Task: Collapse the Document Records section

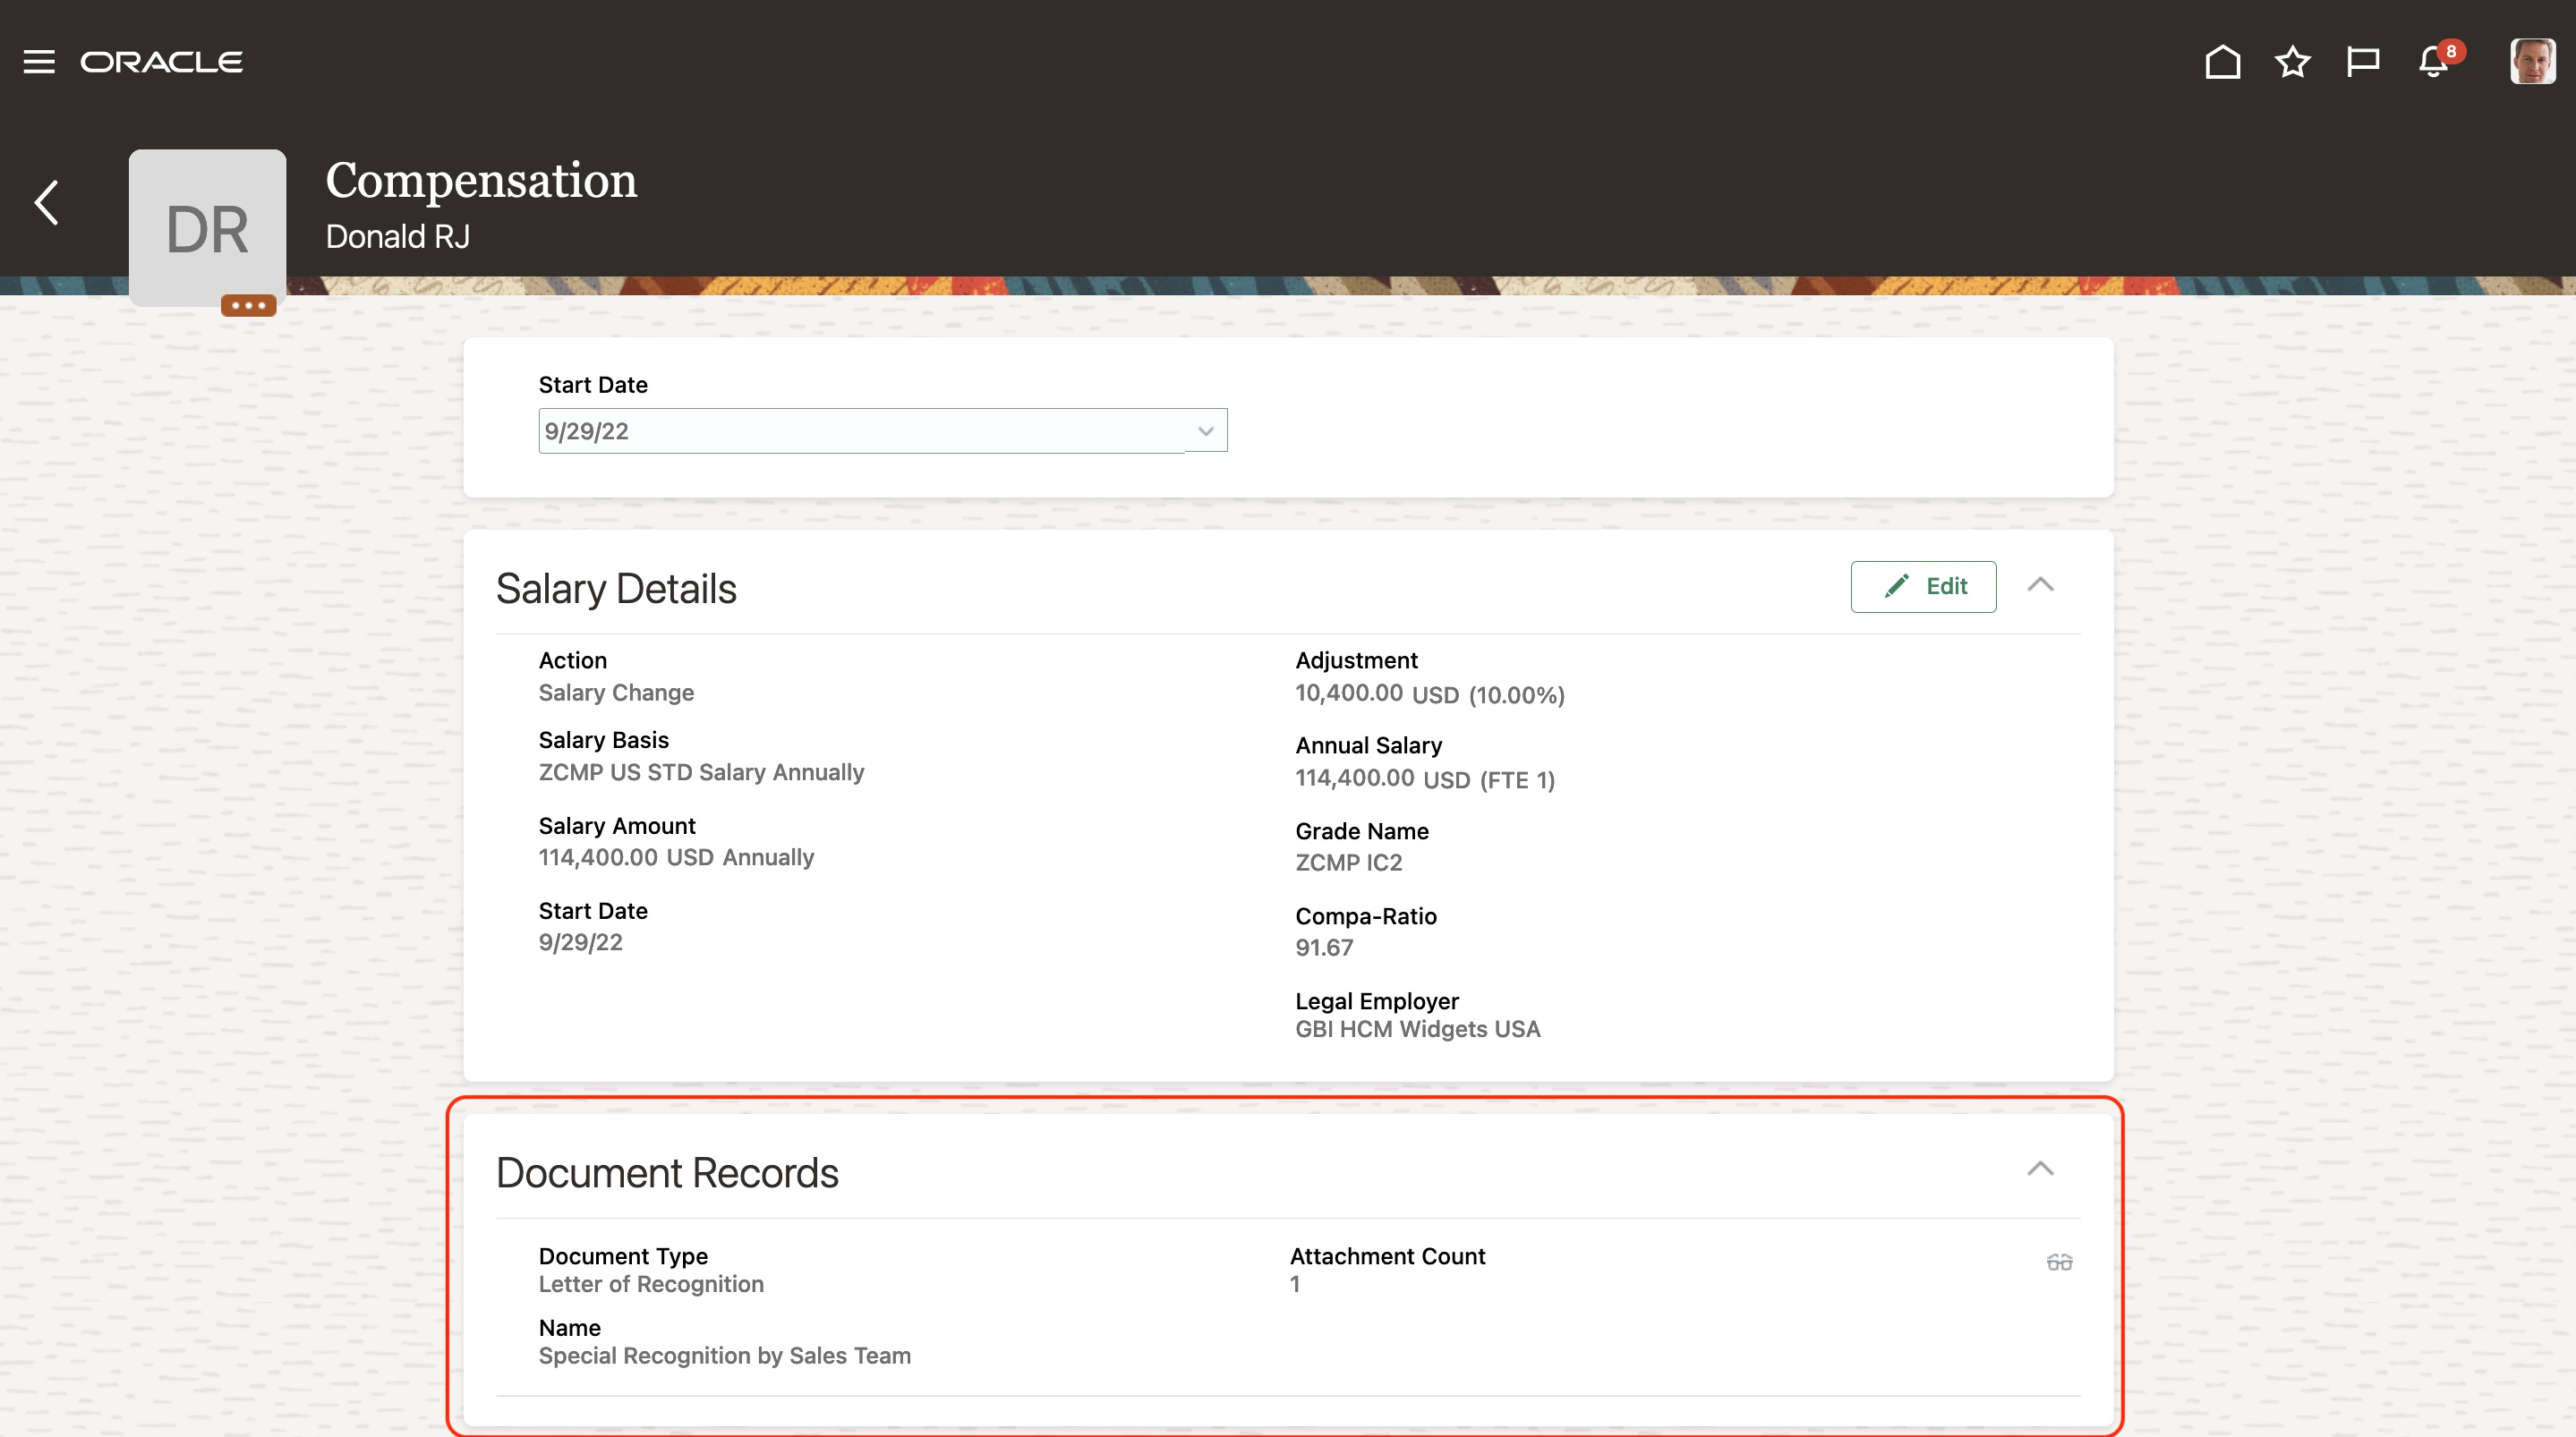Action: pyautogui.click(x=2040, y=1169)
